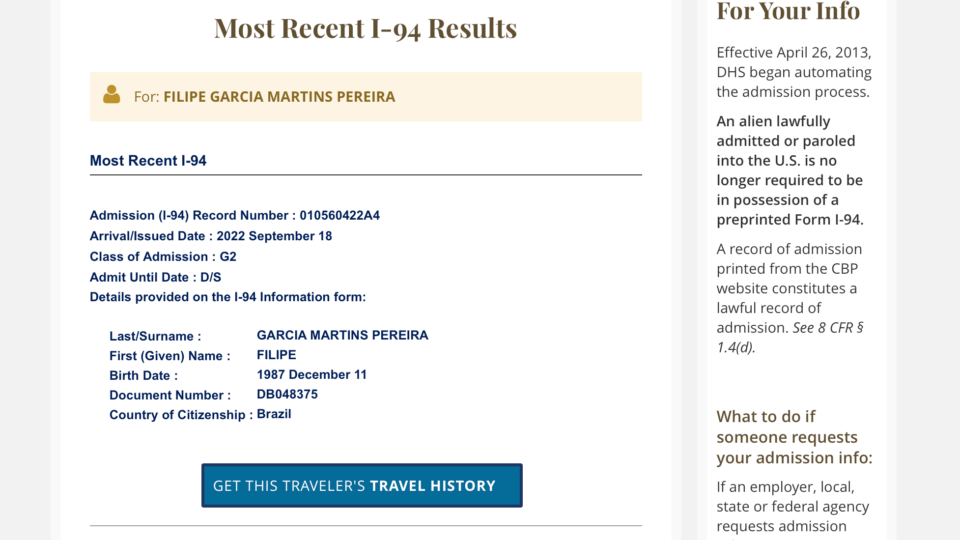Viewport: 960px width, 540px height.
Task: Click the Details provided on I-94 Information form line
Action: [228, 297]
